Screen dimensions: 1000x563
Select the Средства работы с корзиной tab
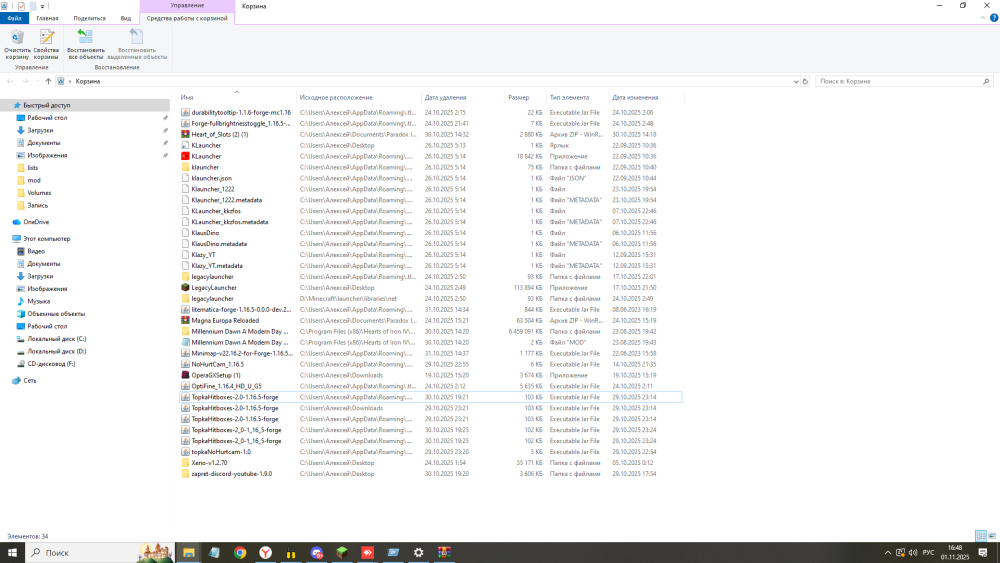[187, 18]
